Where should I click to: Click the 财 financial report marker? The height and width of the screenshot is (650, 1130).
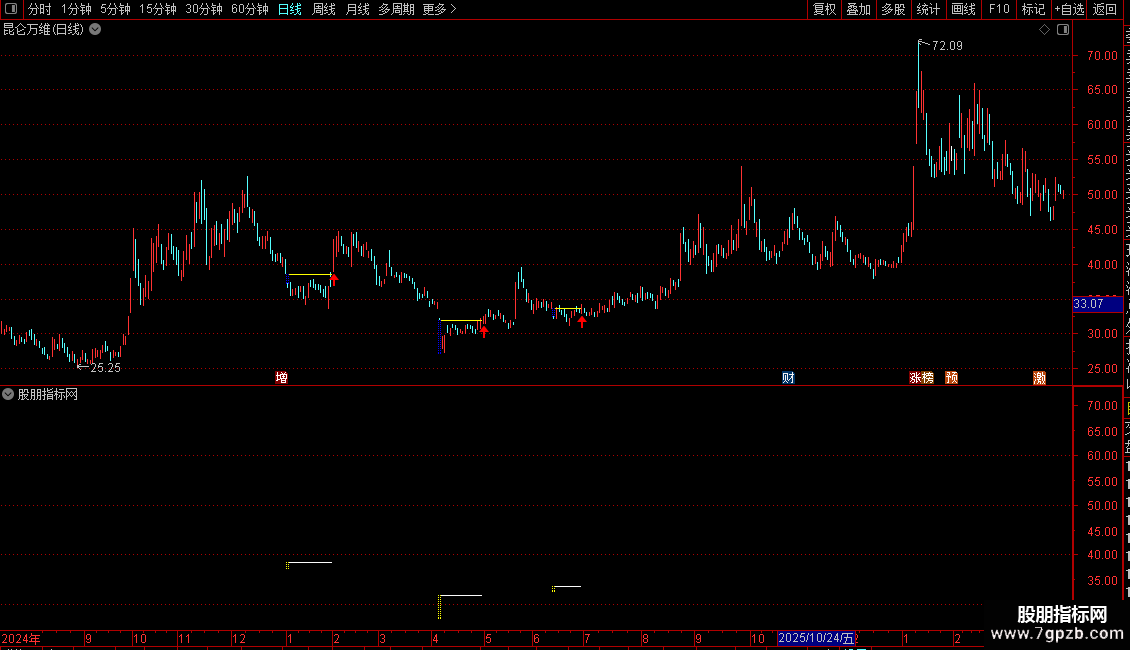[x=788, y=378]
